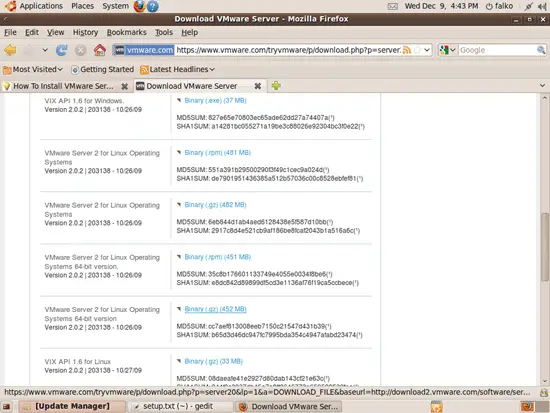Close the How To Install VMware Server tab
The width and height of the screenshot is (550, 413).
tap(124, 86)
